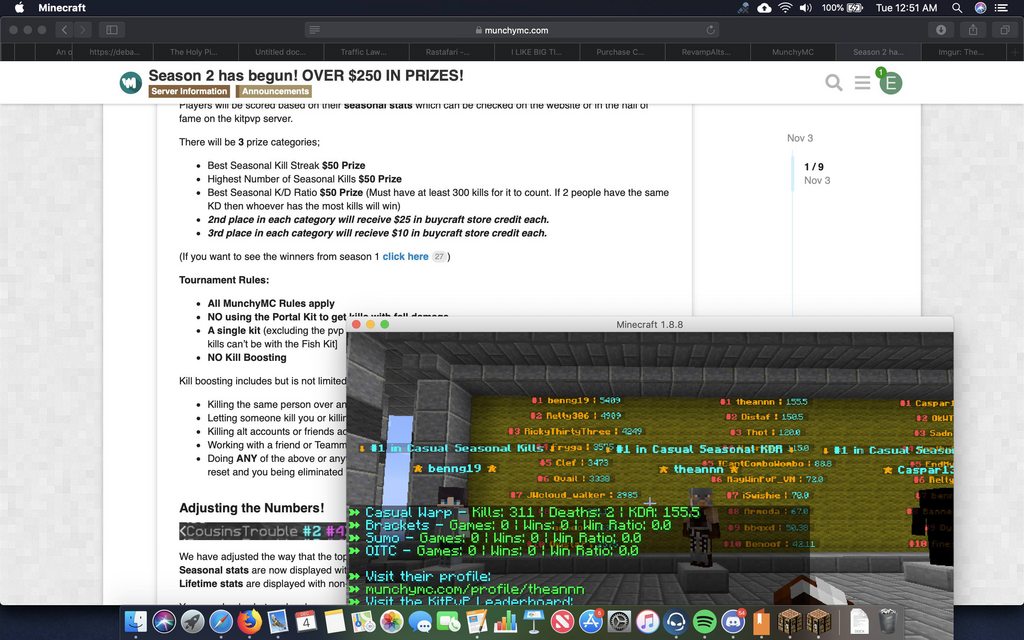Toggle Safari sidebar button

[112, 29]
